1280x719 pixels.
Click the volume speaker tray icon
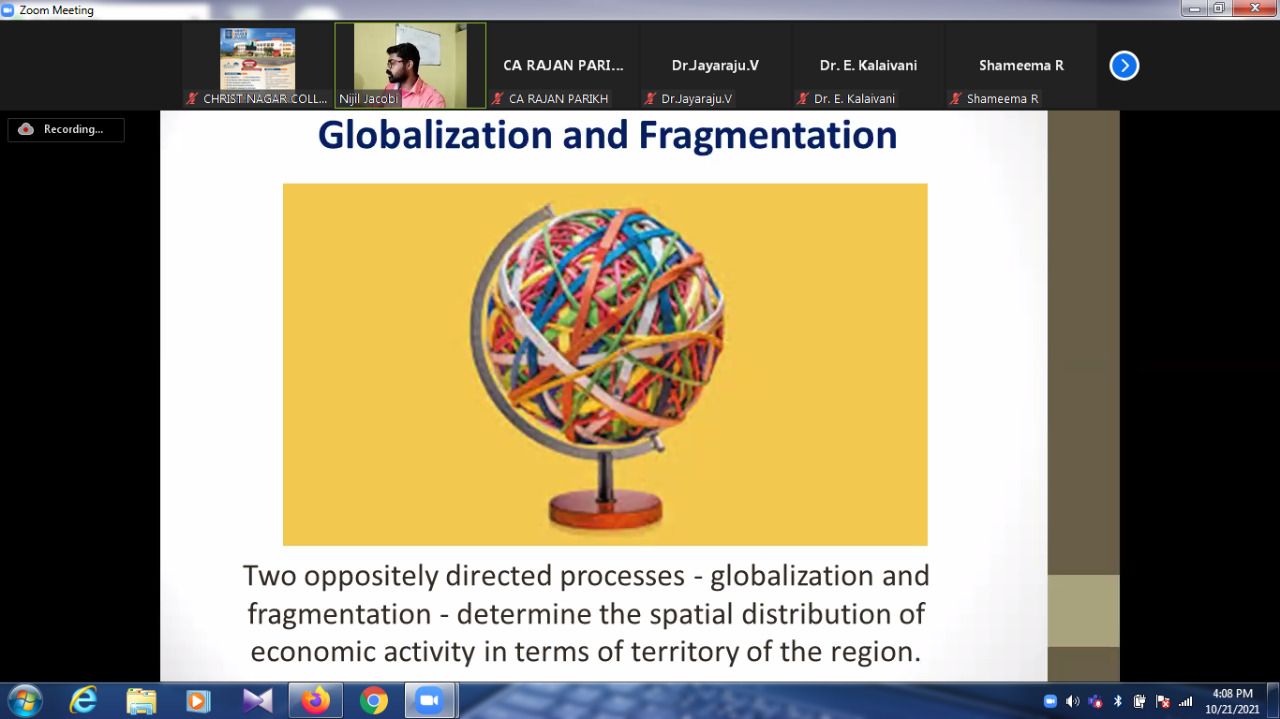pyautogui.click(x=1072, y=701)
